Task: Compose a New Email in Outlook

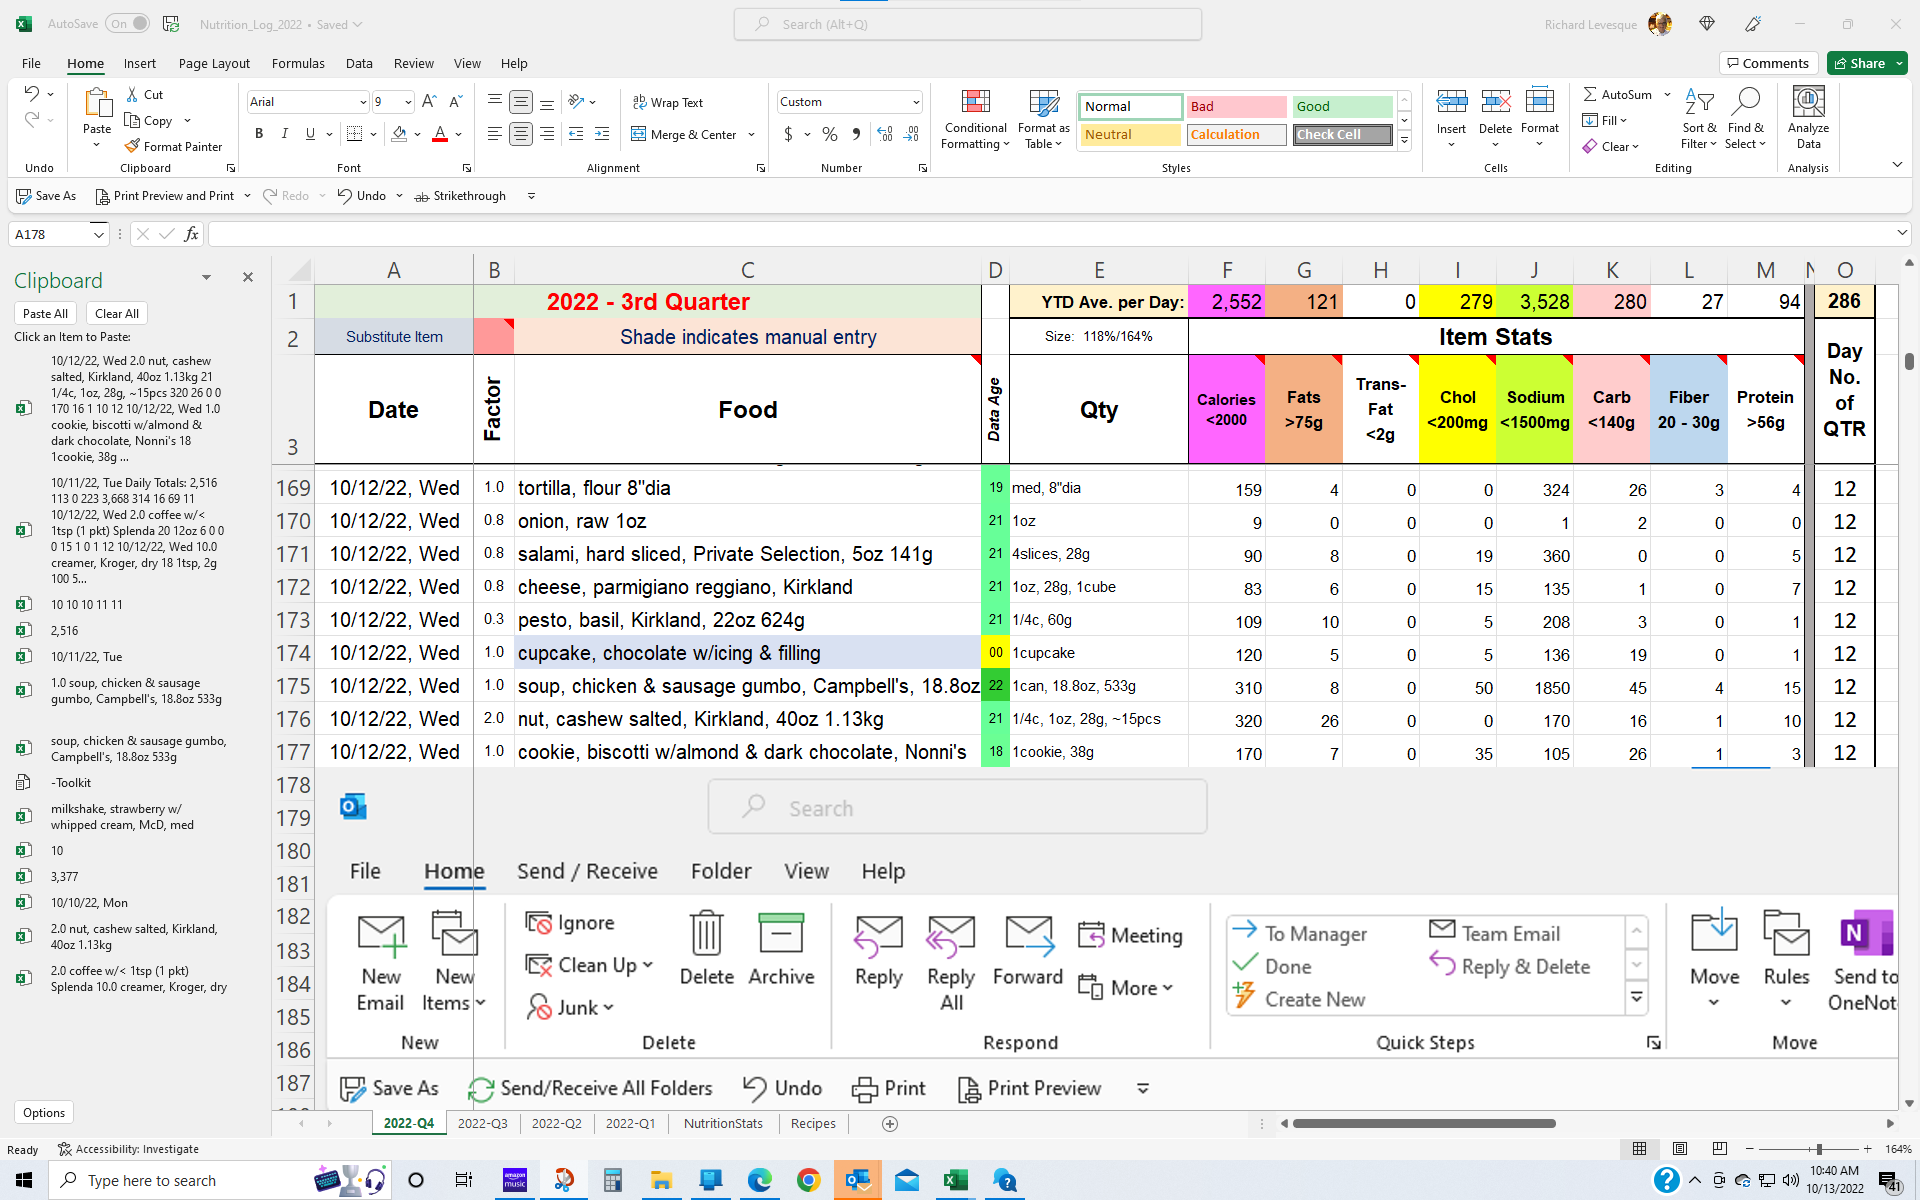Action: point(381,958)
